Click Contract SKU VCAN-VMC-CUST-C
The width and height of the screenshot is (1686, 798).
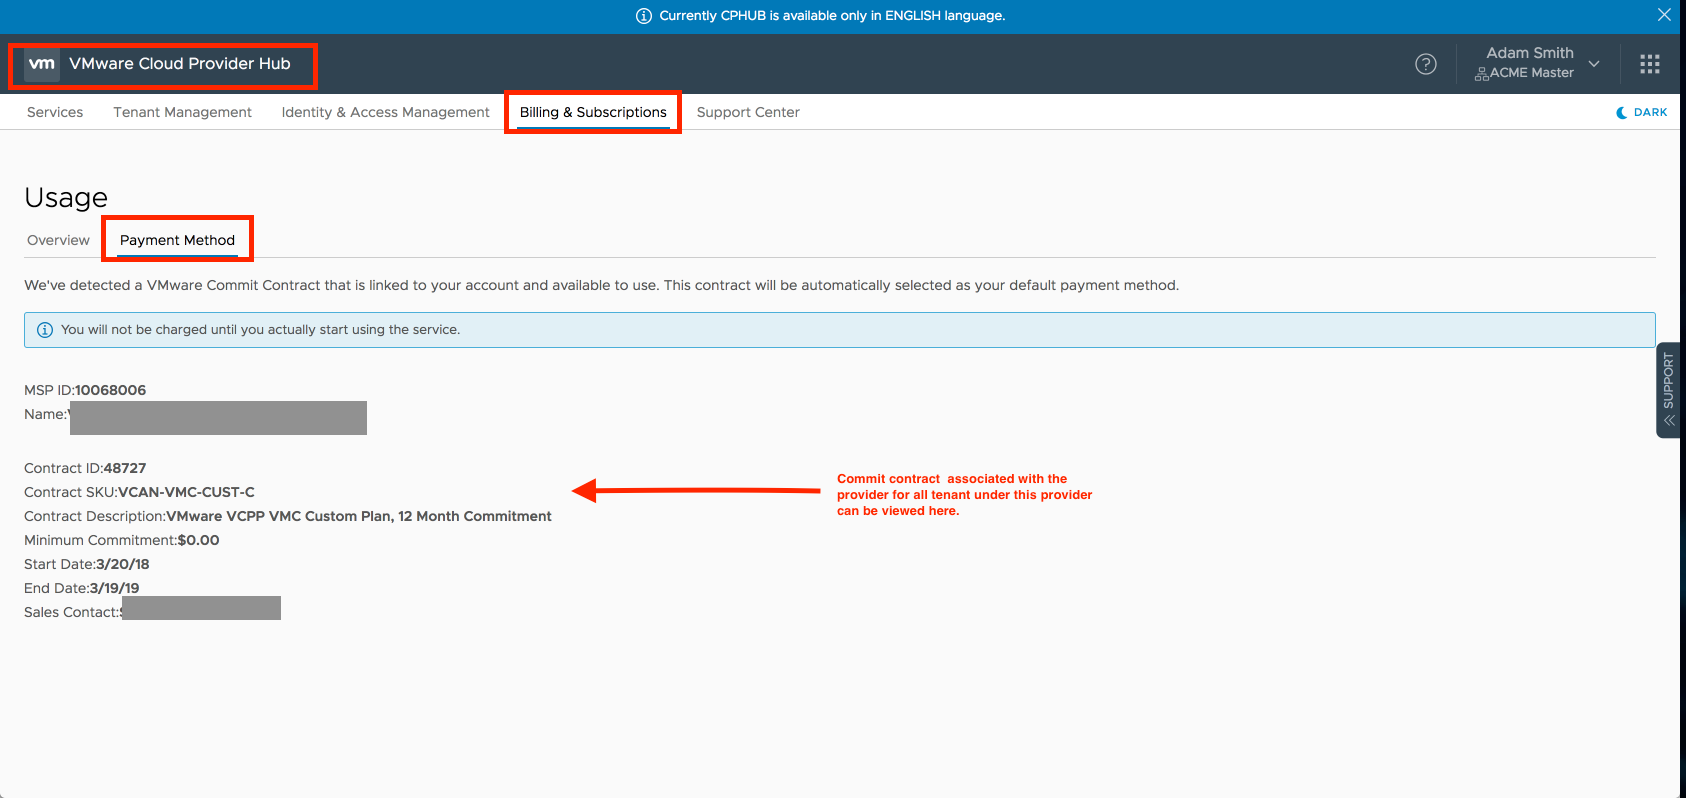tap(186, 492)
